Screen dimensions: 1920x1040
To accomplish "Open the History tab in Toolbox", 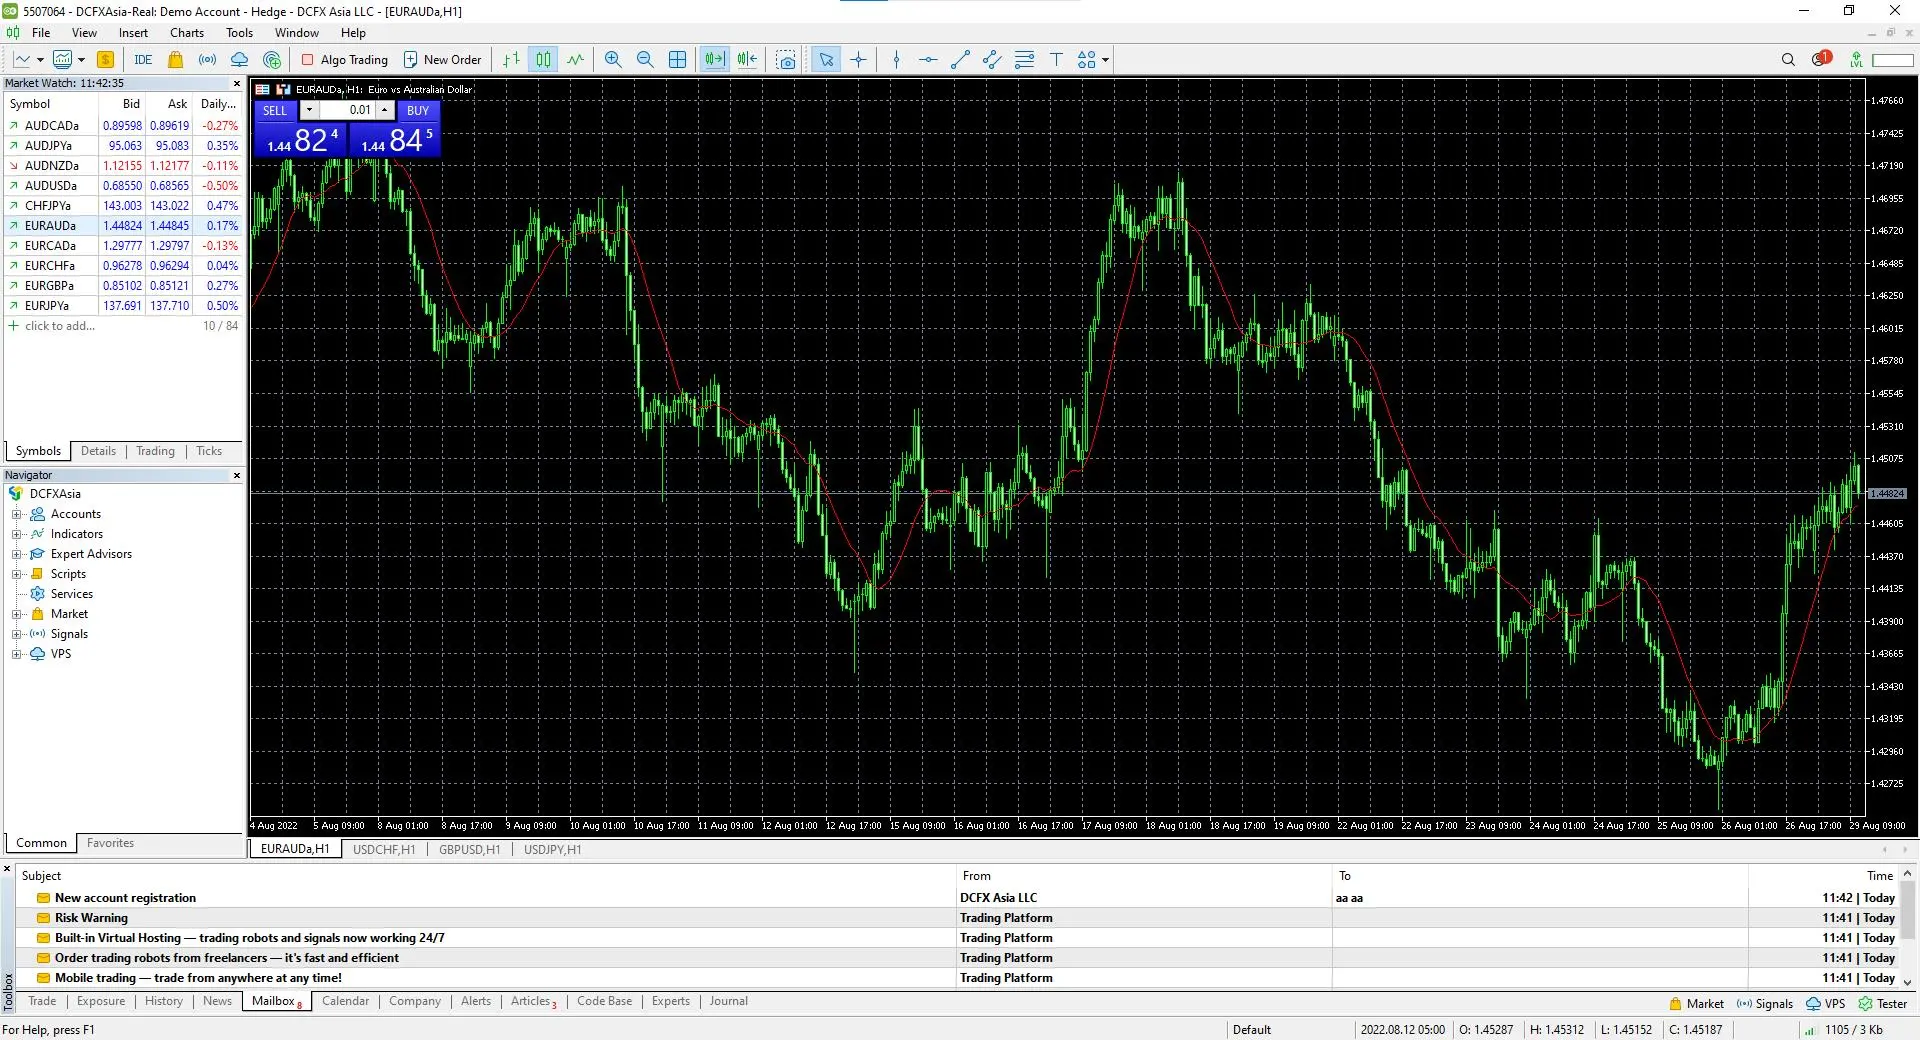I will (x=164, y=1002).
